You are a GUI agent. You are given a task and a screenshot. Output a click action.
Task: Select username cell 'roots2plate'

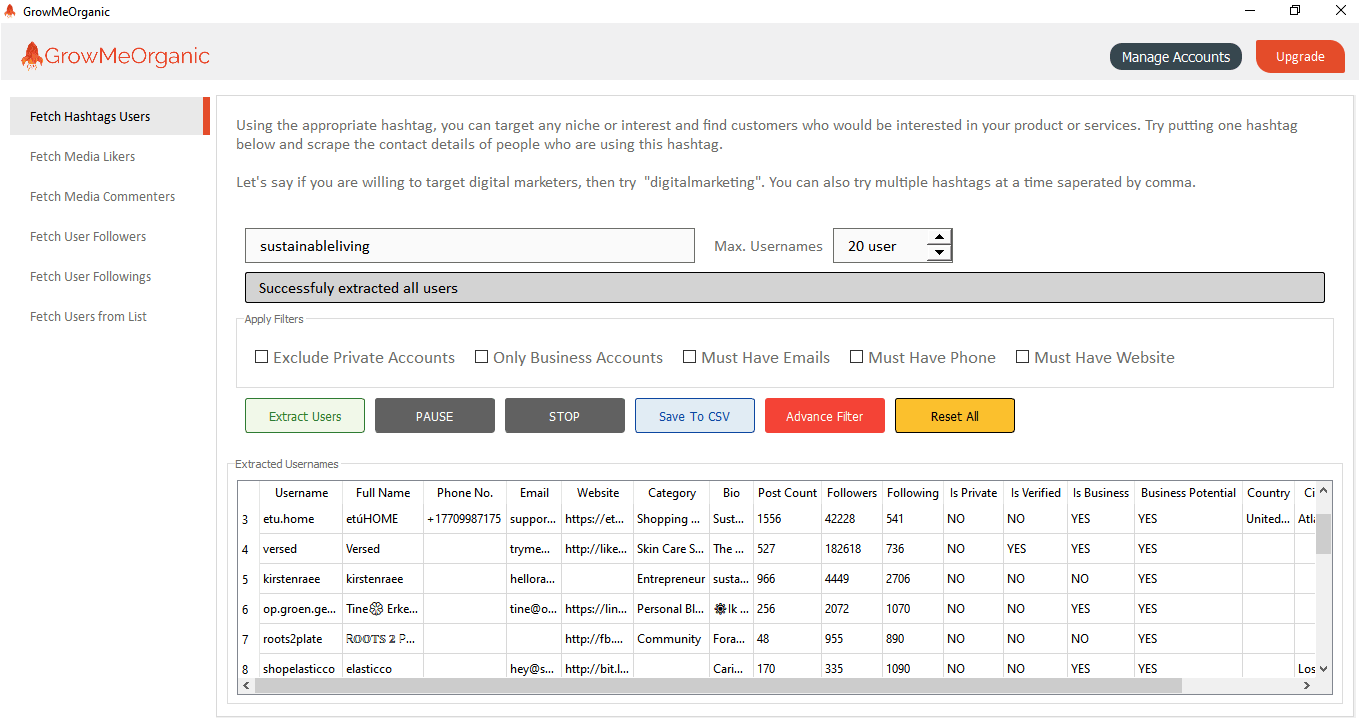tap(301, 639)
